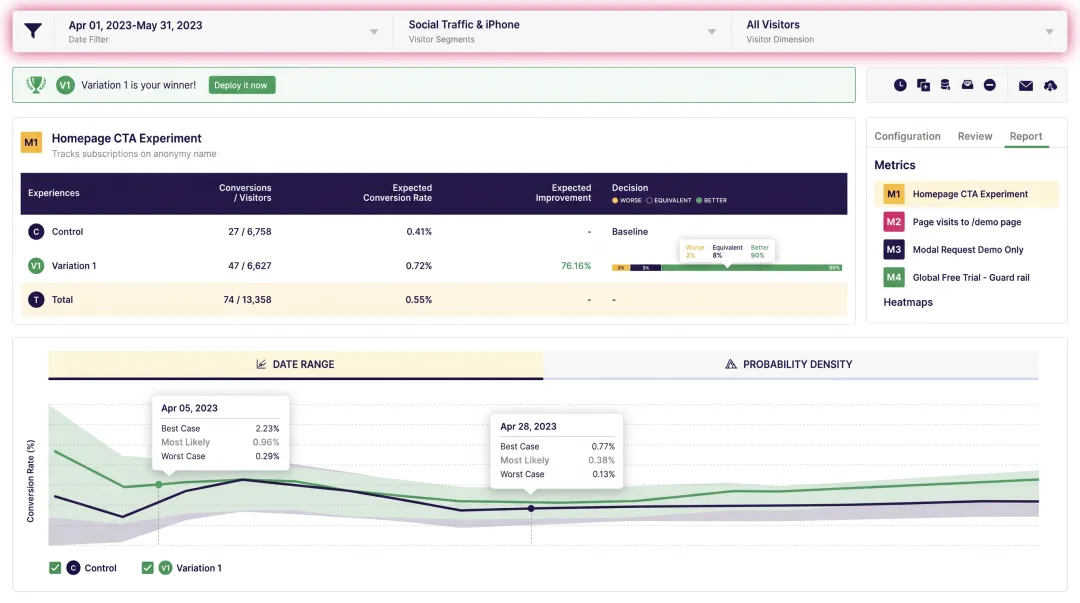Click the funnel filter icon

coord(33,31)
